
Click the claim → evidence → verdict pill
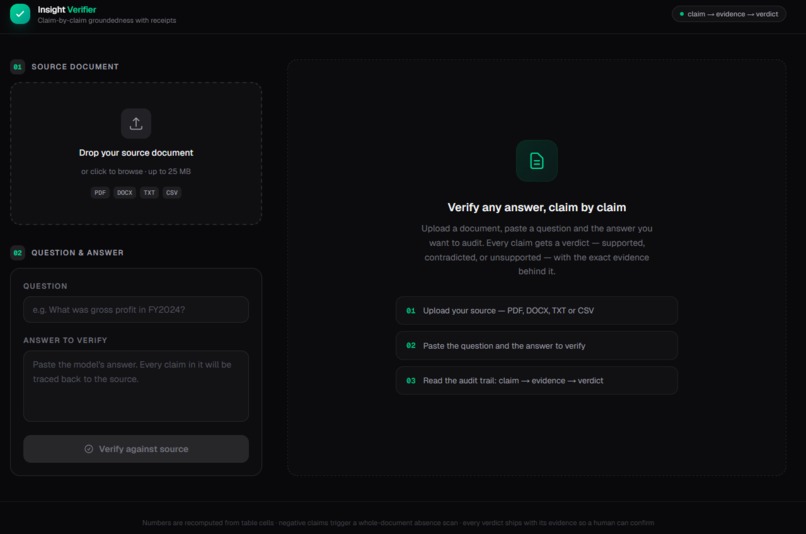click(728, 14)
